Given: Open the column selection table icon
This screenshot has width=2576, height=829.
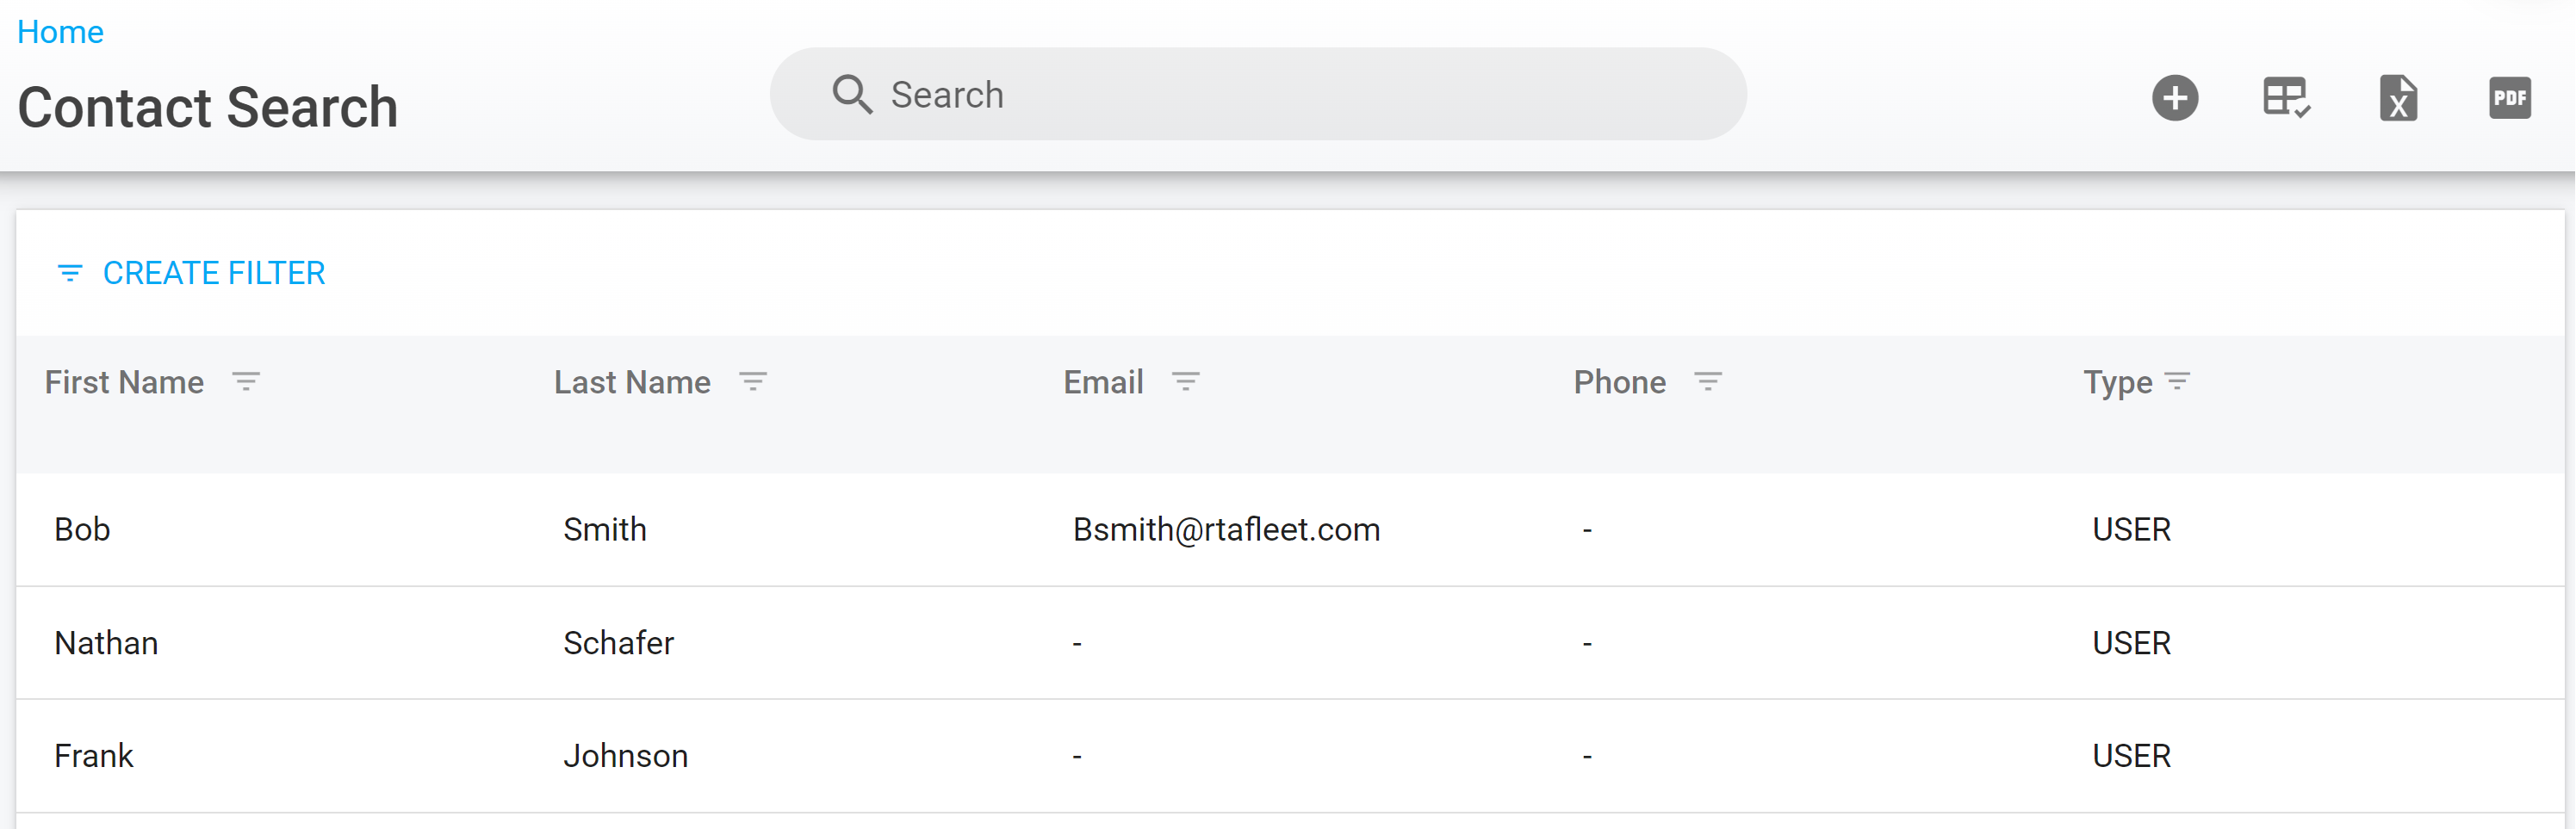Looking at the screenshot, I should tap(2286, 98).
